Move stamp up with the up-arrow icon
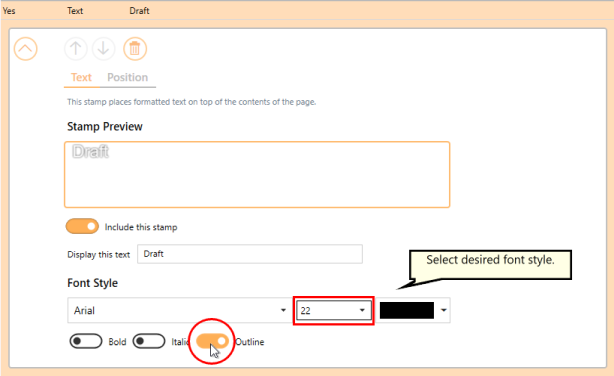Screen dimensions: 614x376 pyautogui.click(x=76, y=49)
